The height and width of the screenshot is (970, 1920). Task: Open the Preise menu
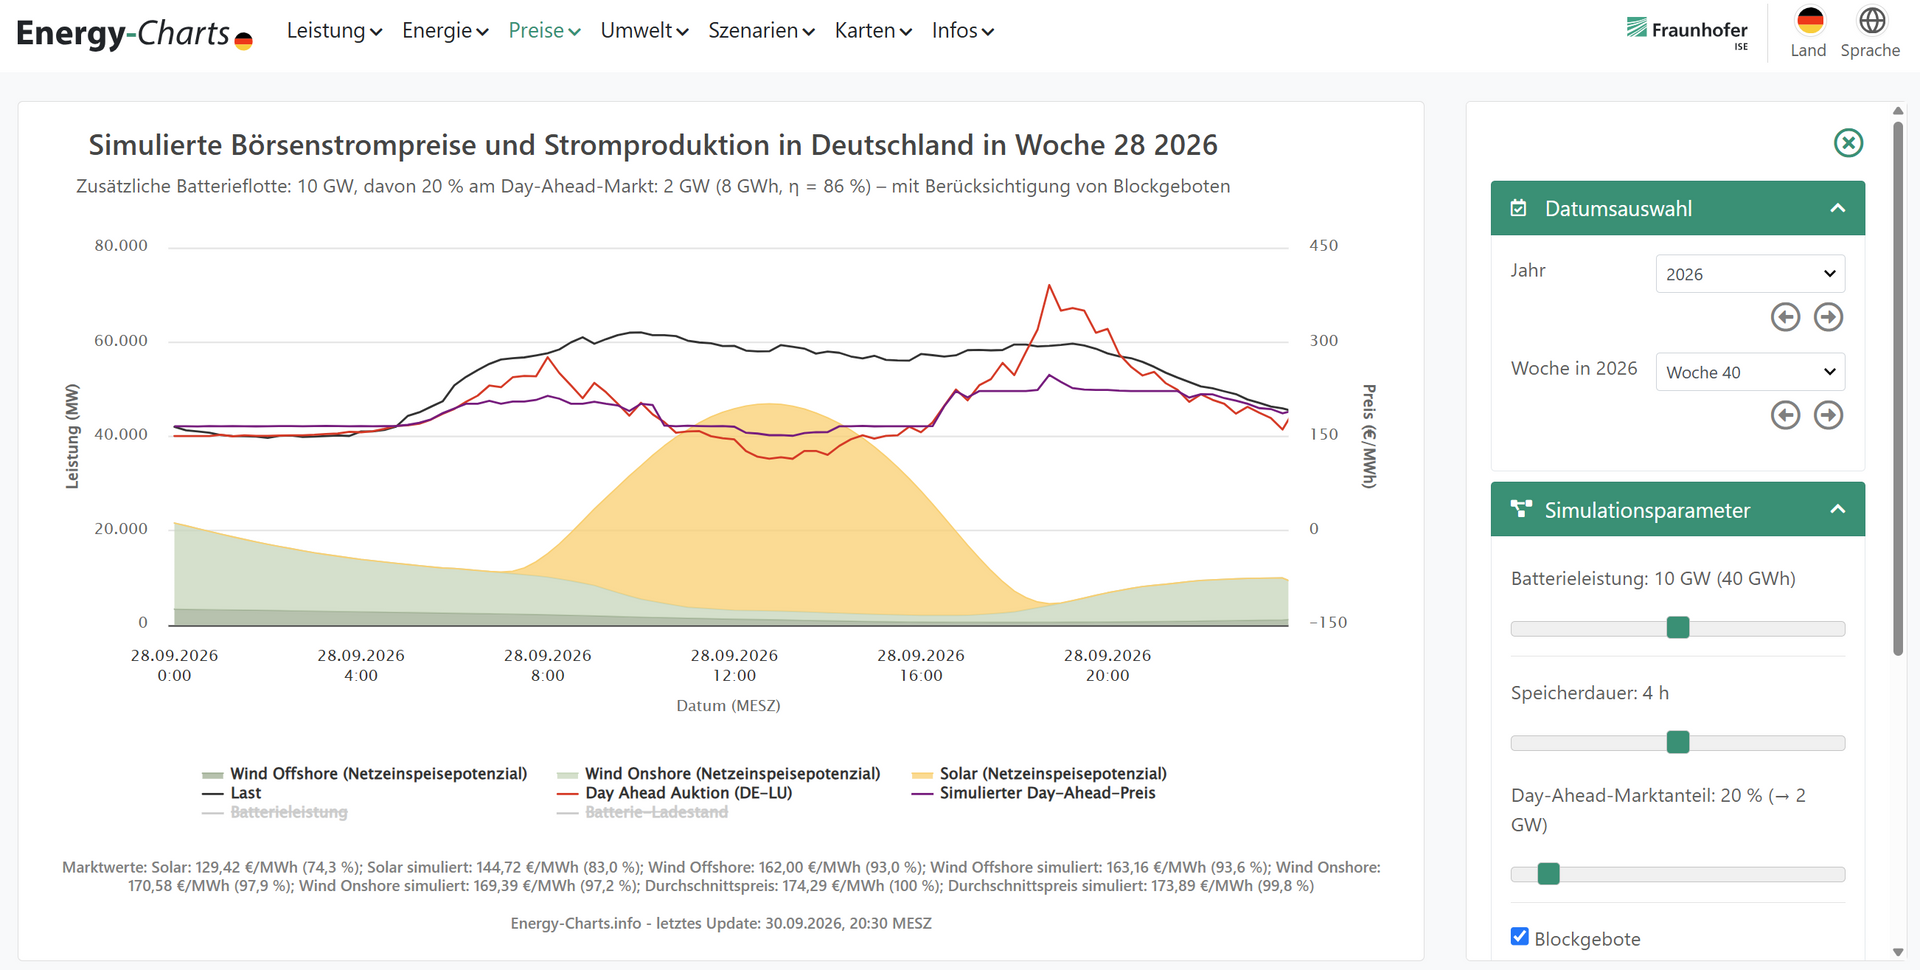click(544, 31)
